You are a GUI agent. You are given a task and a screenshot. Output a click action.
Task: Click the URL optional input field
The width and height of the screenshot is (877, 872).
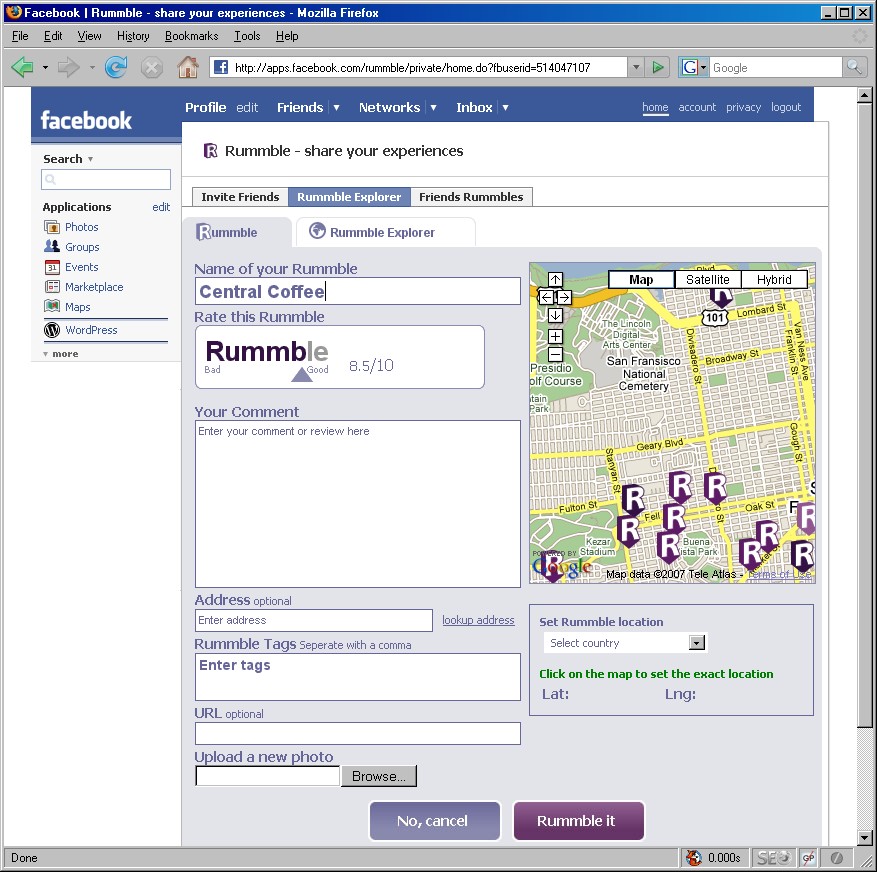click(x=357, y=733)
